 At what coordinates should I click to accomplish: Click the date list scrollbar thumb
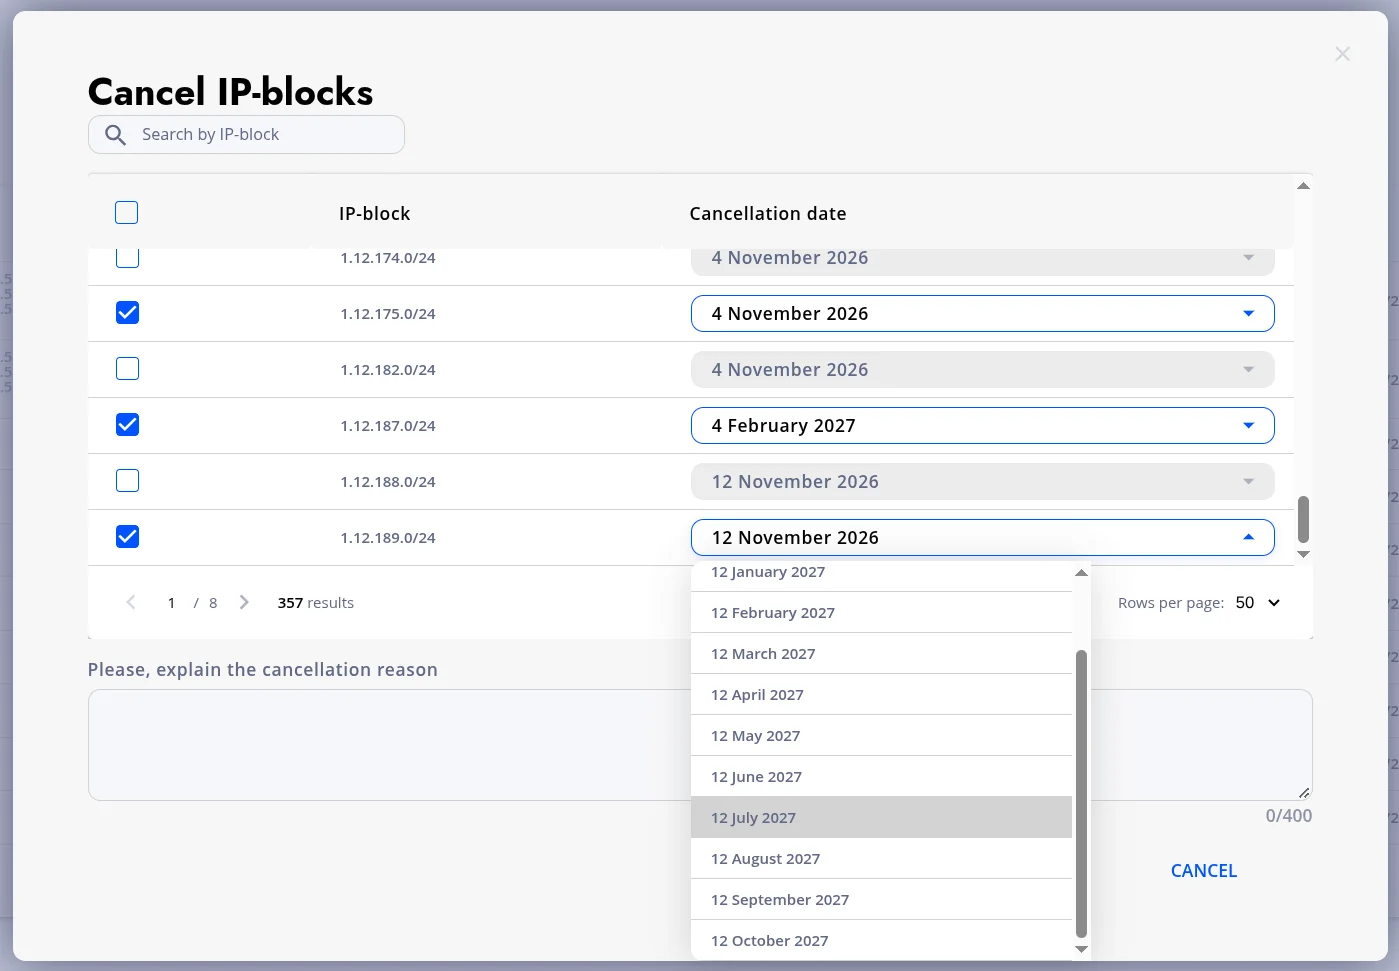[1081, 794]
